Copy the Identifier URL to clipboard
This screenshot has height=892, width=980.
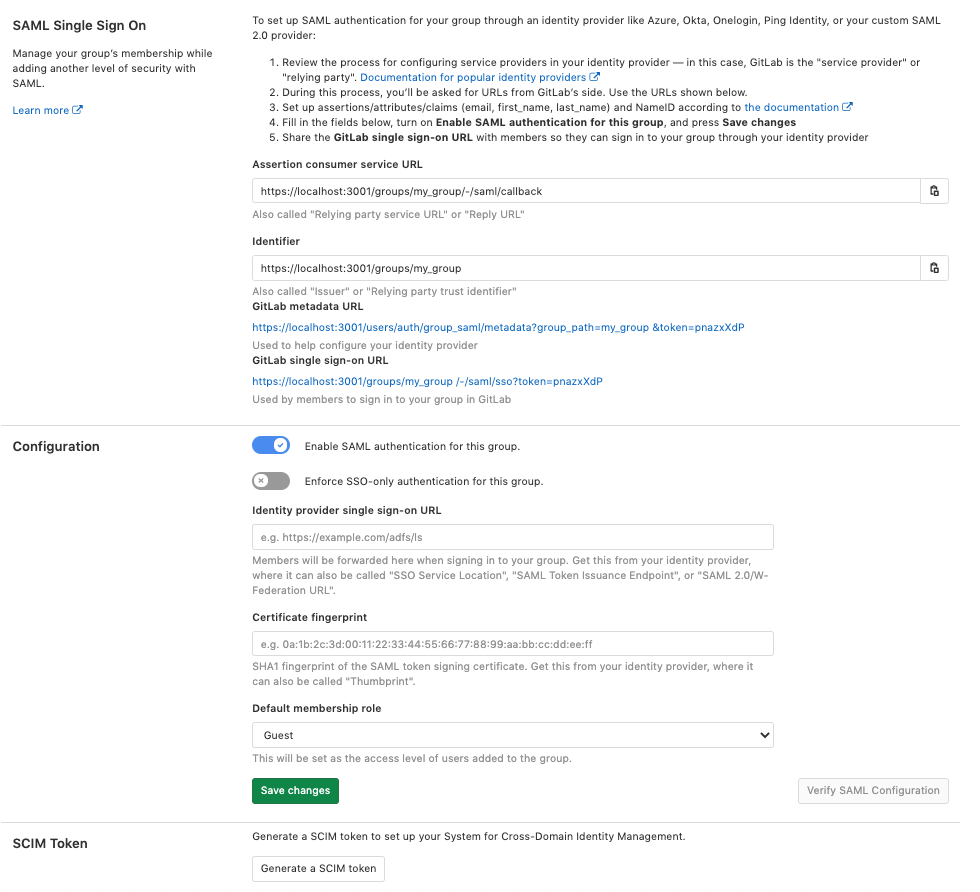click(x=934, y=268)
